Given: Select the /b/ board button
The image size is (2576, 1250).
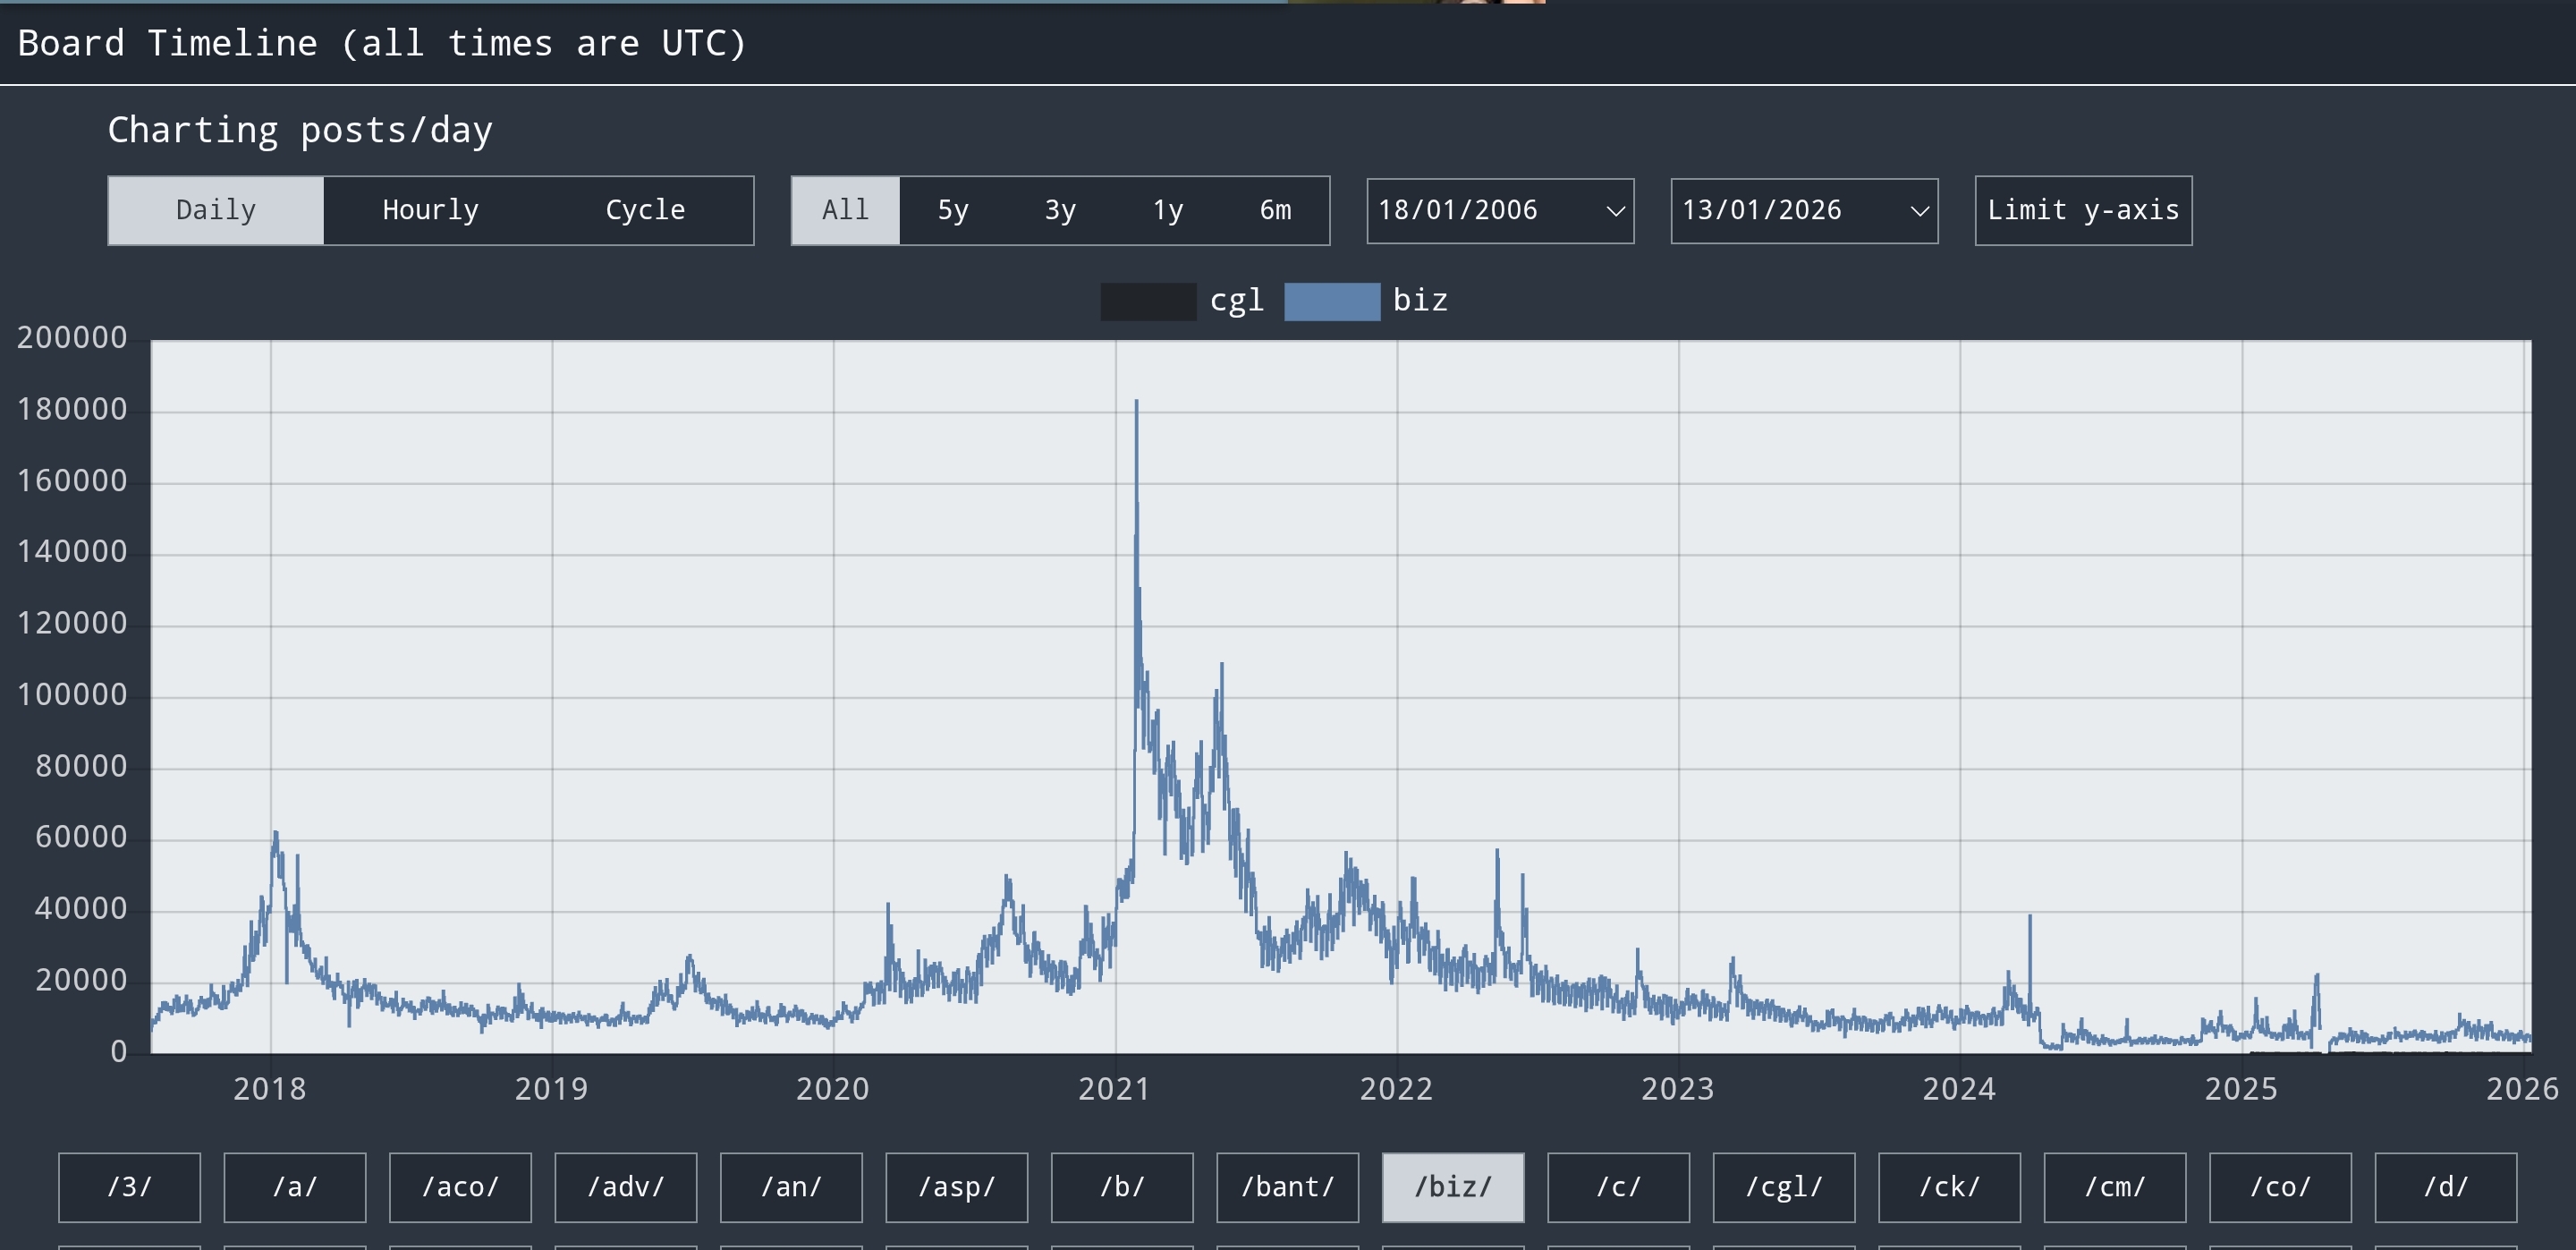Looking at the screenshot, I should pos(1122,1187).
